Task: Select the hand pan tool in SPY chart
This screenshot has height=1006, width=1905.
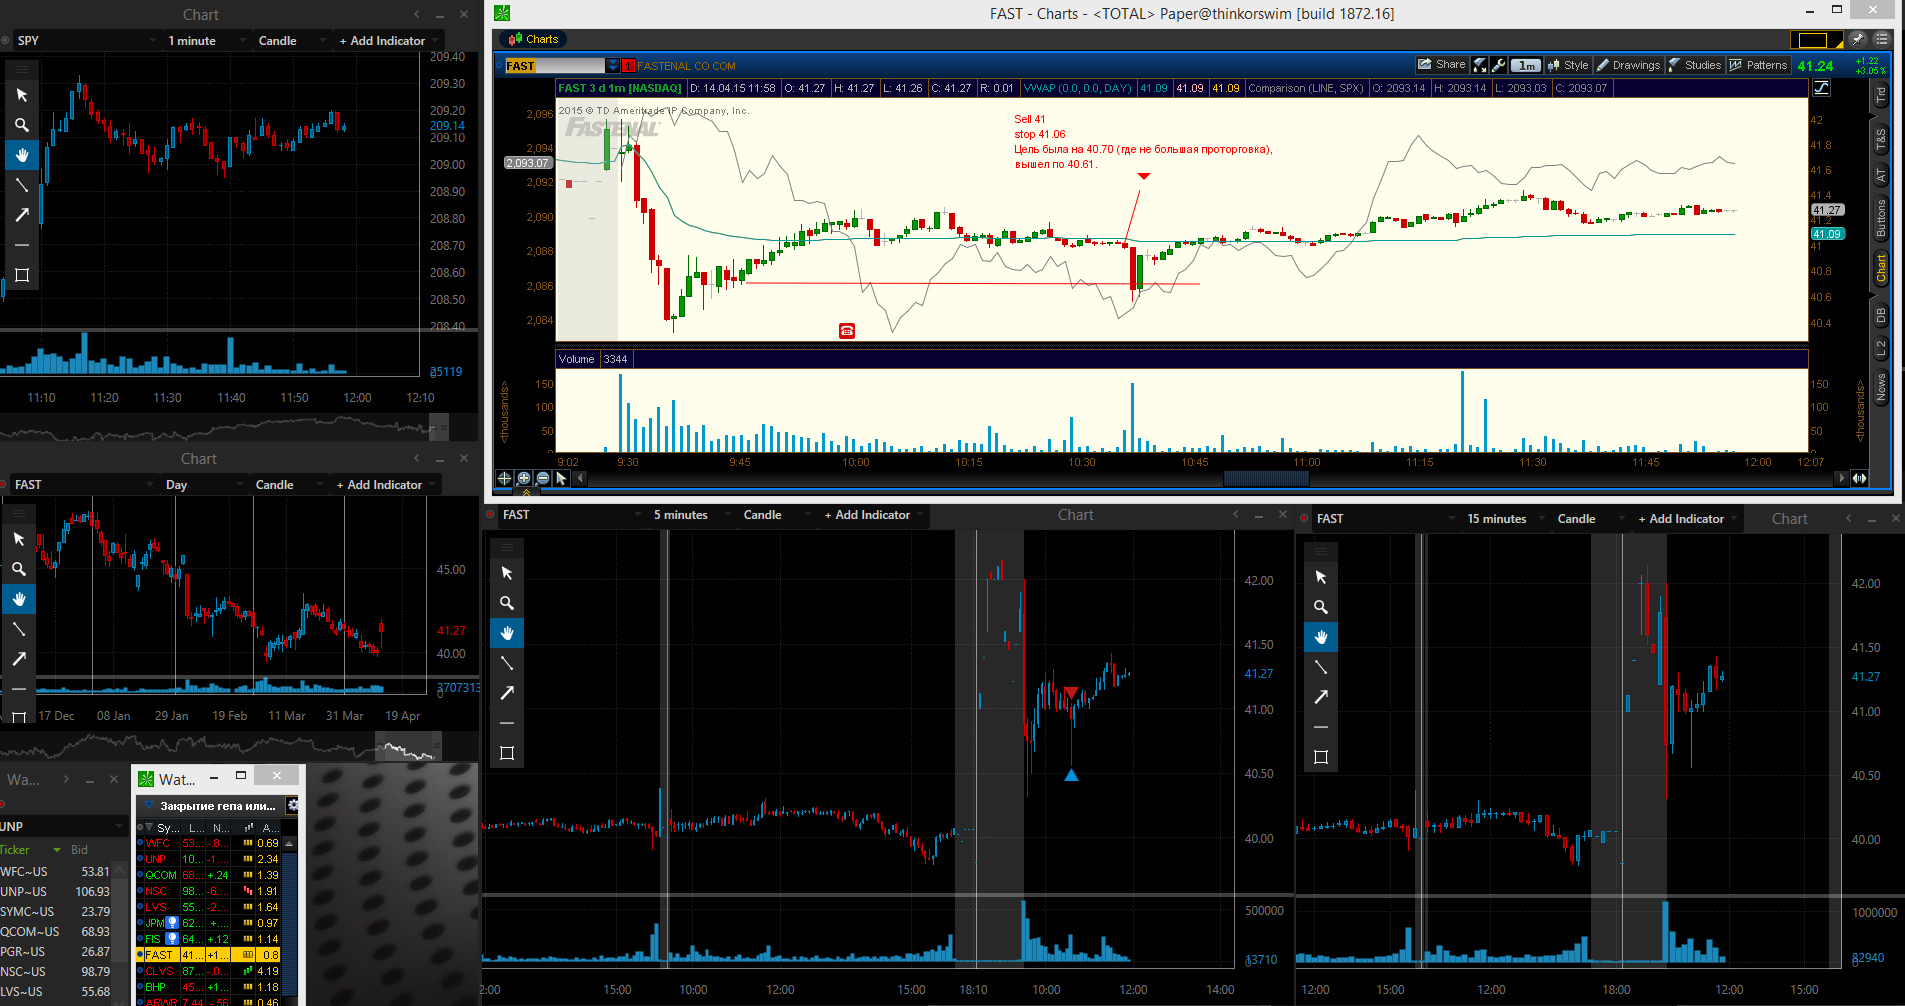Action: (22, 155)
